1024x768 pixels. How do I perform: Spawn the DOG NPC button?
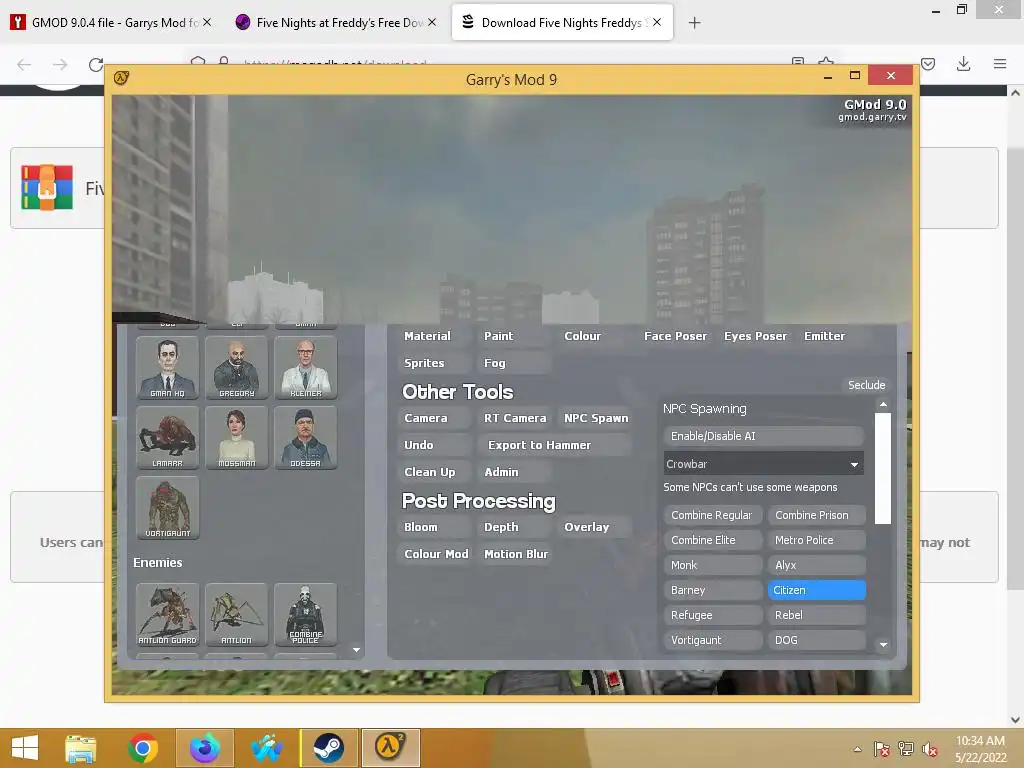pos(816,640)
